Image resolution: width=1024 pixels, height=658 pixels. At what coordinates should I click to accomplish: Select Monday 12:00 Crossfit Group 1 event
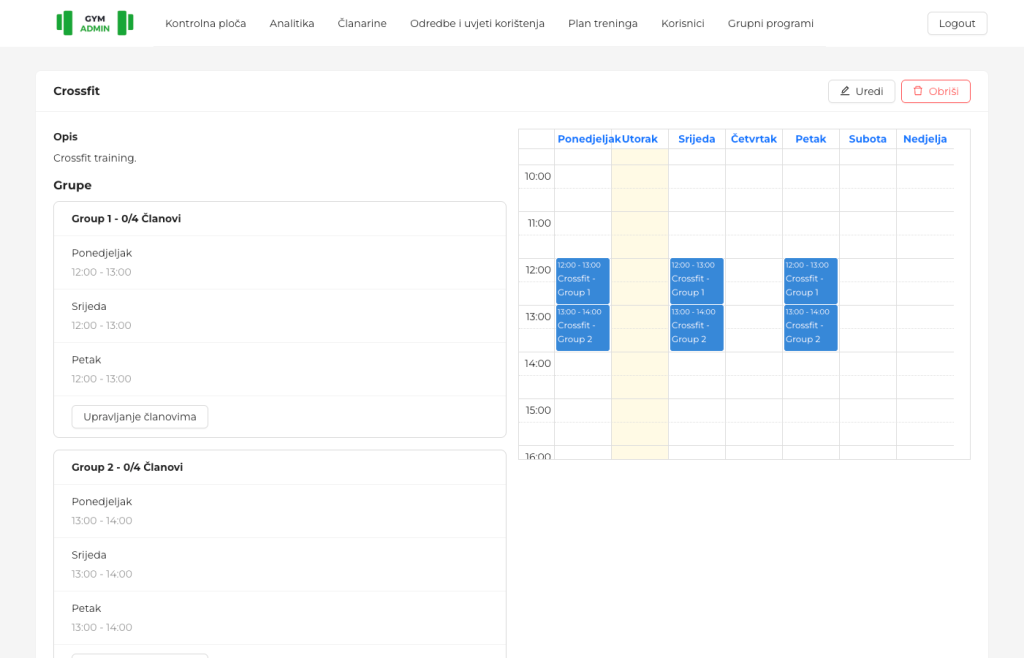coord(583,281)
